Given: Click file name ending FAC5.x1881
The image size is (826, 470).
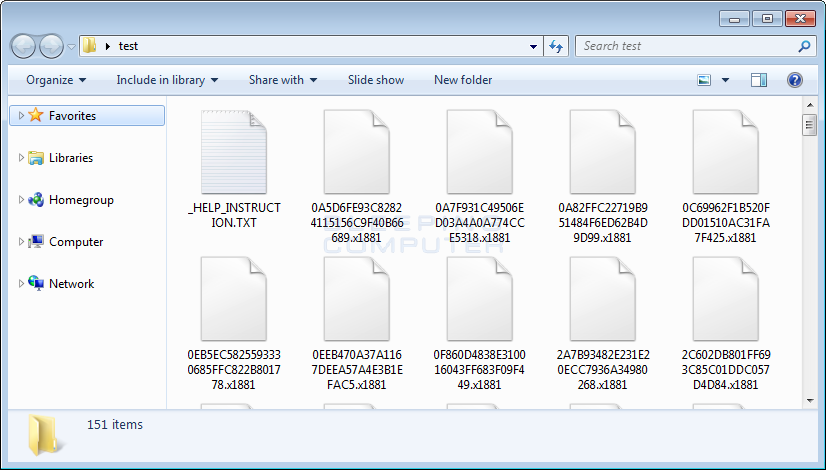Looking at the screenshot, I should click(x=357, y=369).
